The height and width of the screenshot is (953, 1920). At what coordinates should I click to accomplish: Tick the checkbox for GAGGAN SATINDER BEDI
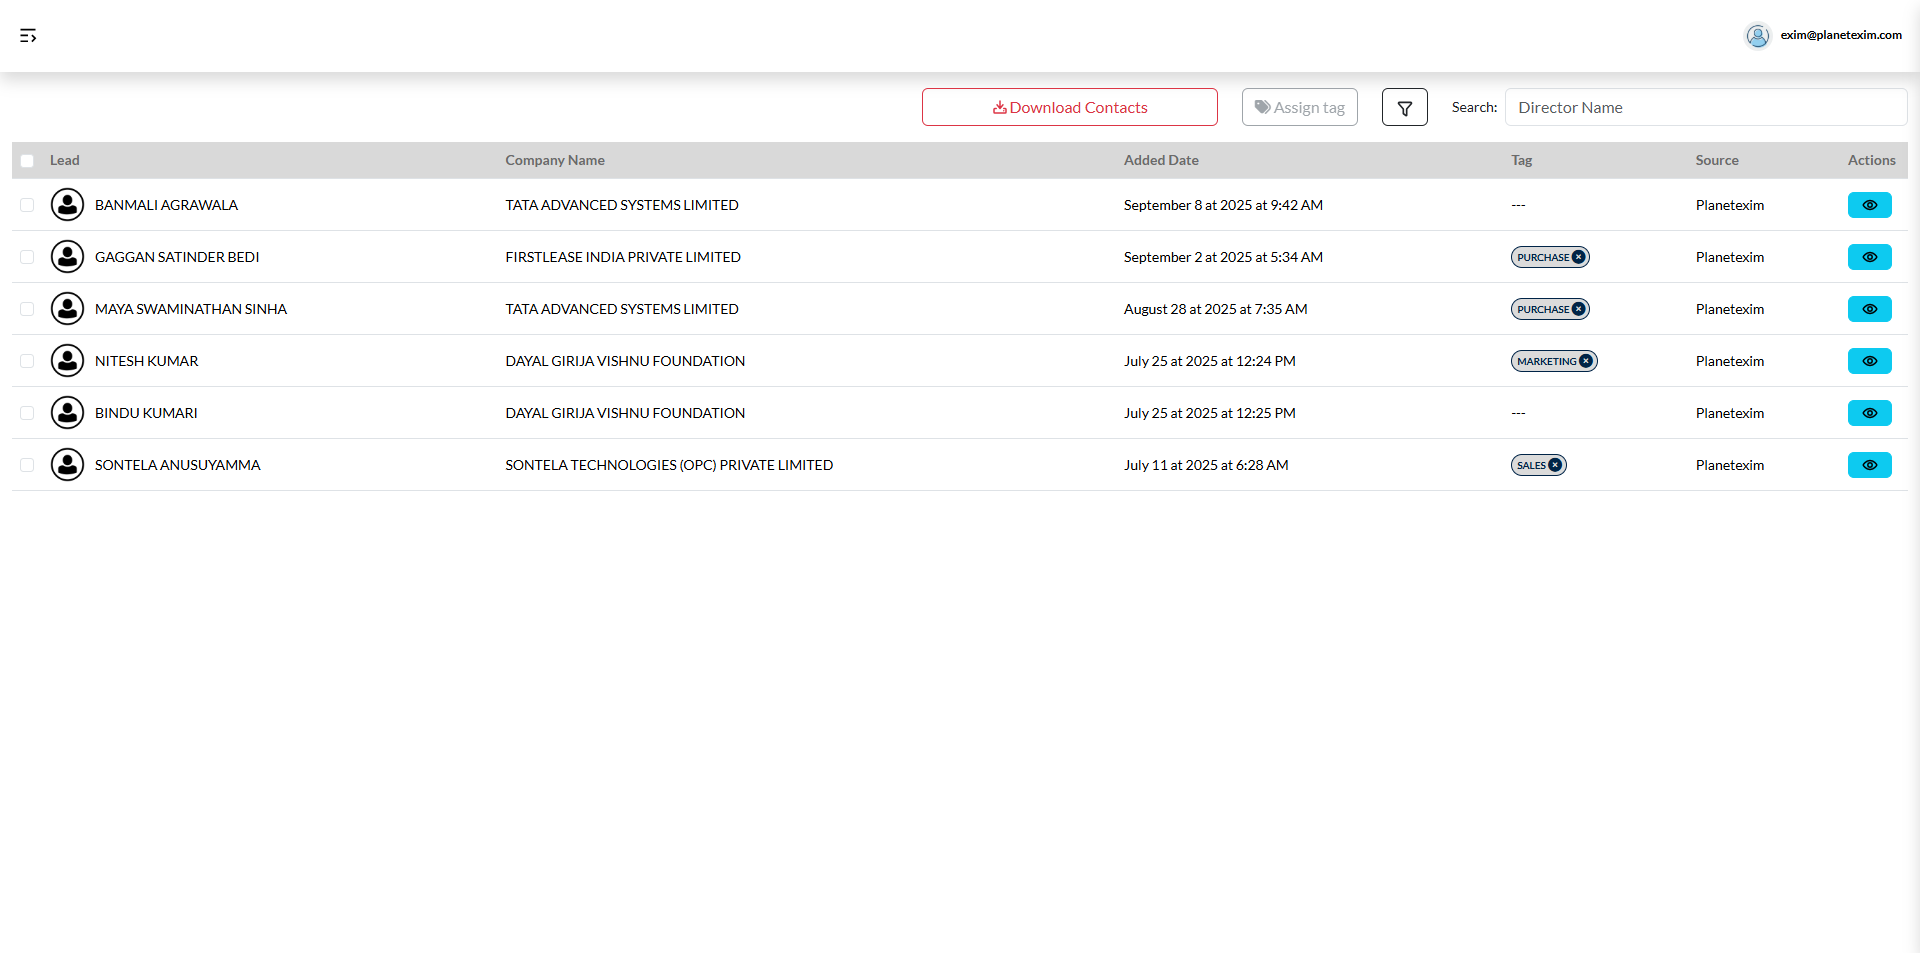[27, 257]
